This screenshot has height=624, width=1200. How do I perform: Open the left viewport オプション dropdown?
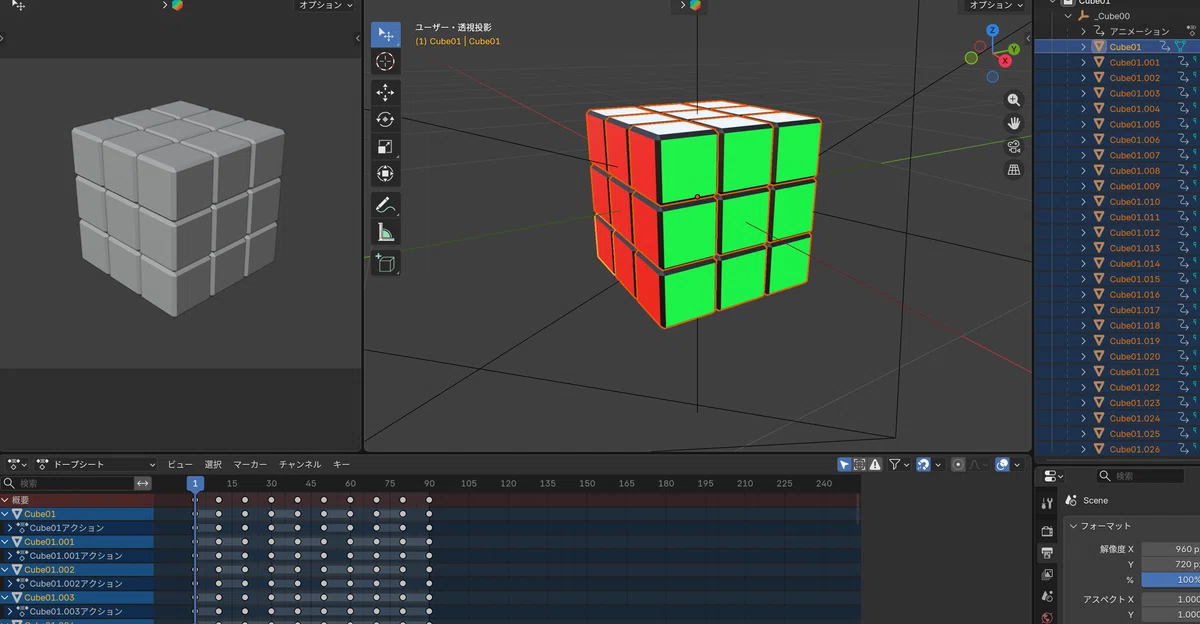click(x=326, y=5)
